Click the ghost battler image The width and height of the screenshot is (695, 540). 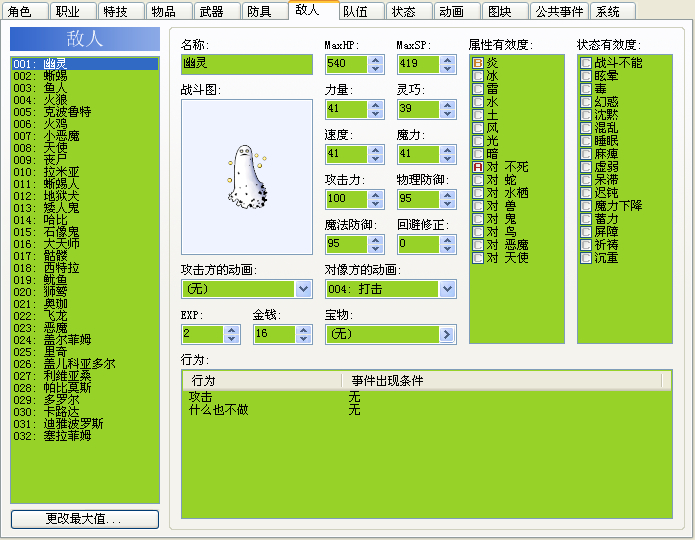coord(247,176)
